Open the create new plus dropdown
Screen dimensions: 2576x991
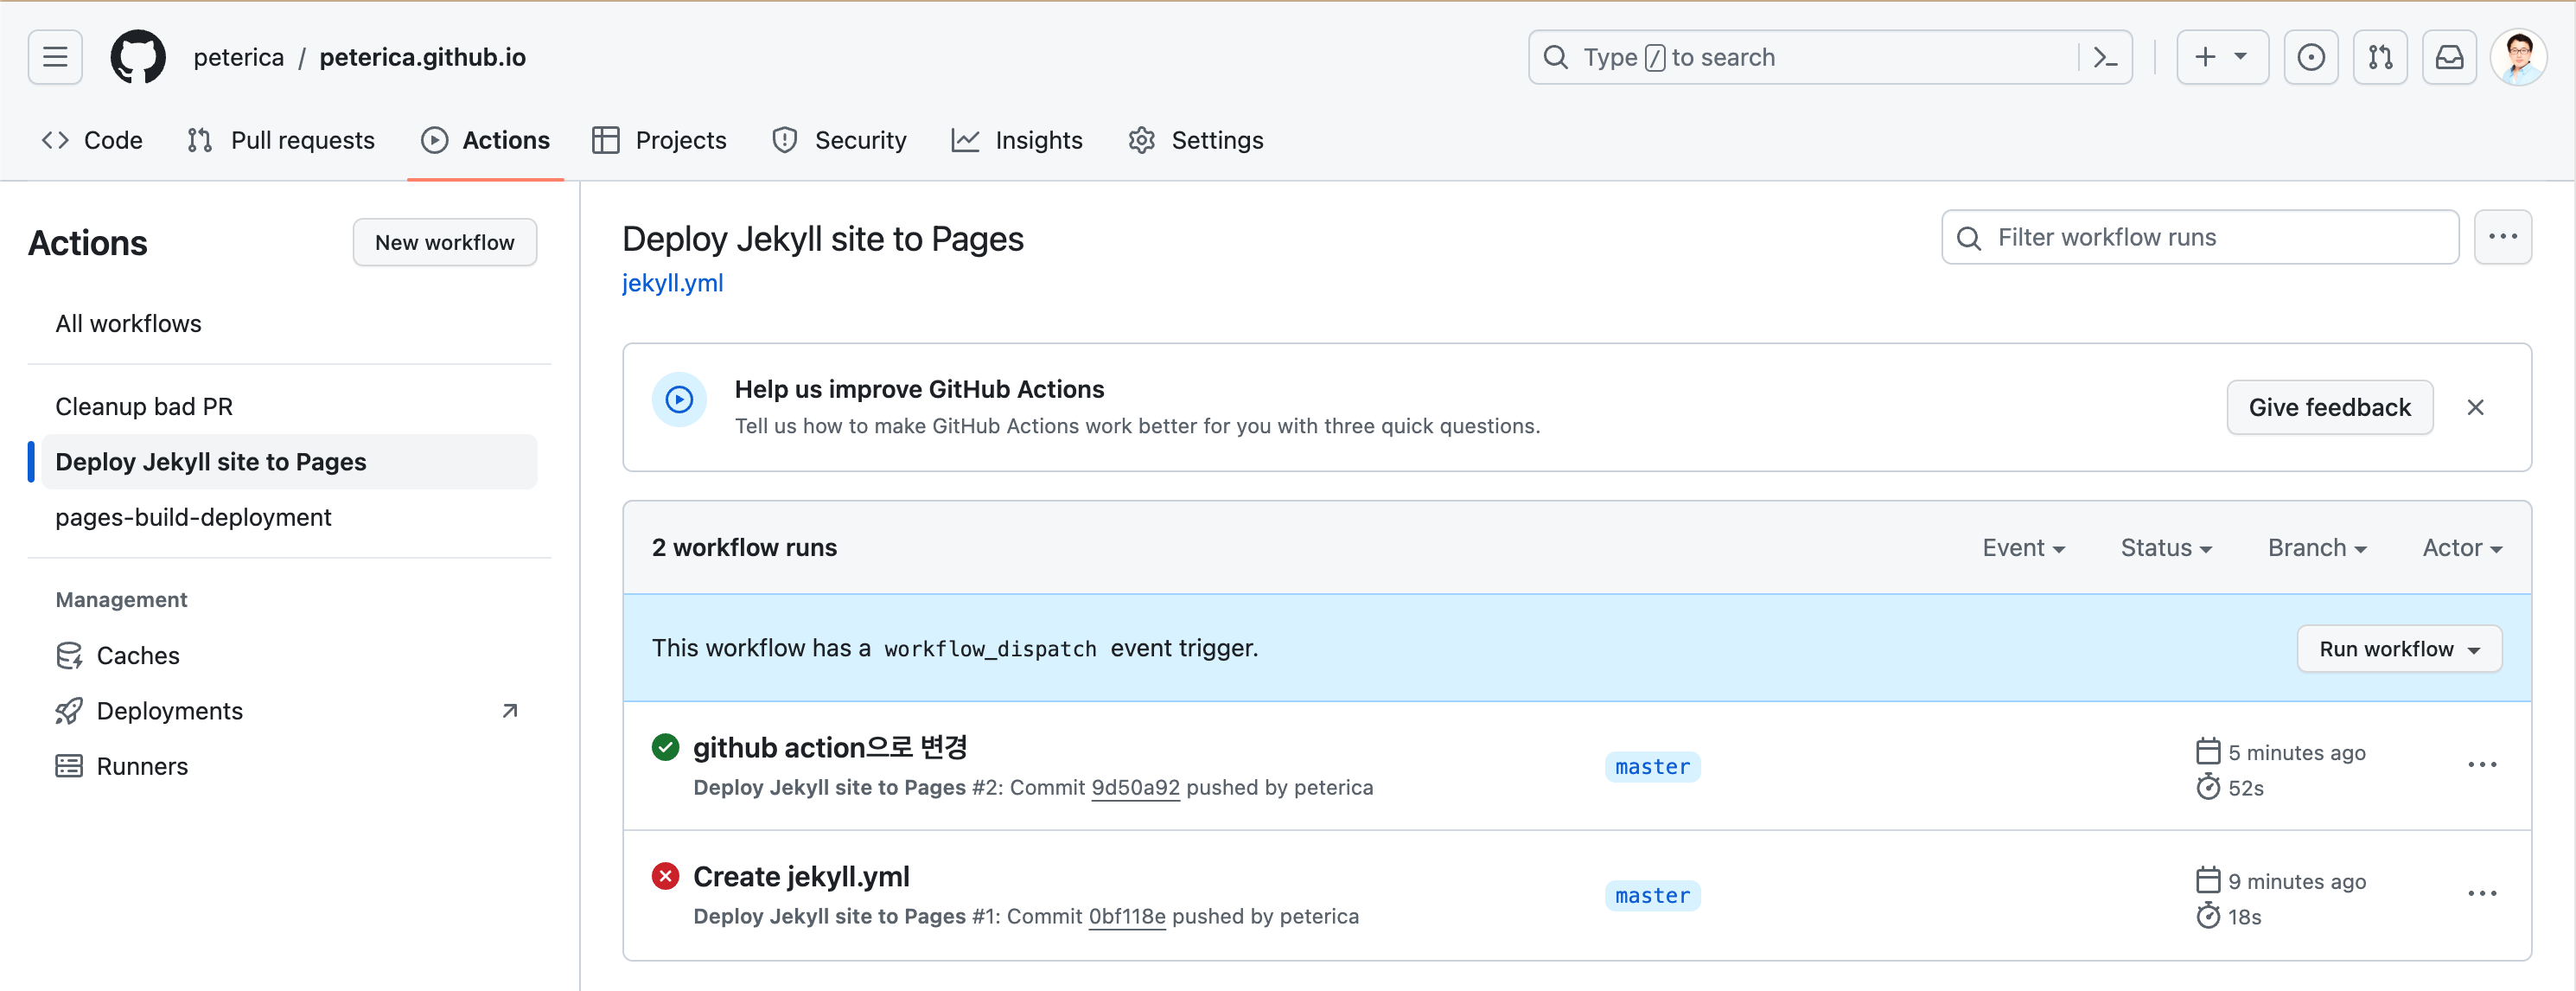2221,57
